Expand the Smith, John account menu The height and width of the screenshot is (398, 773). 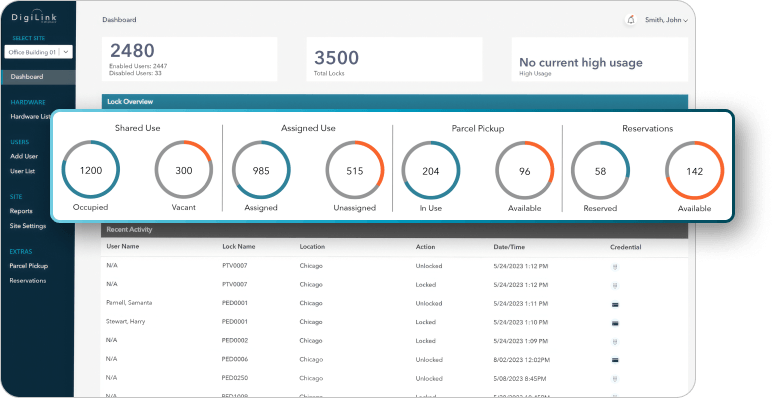(666, 20)
